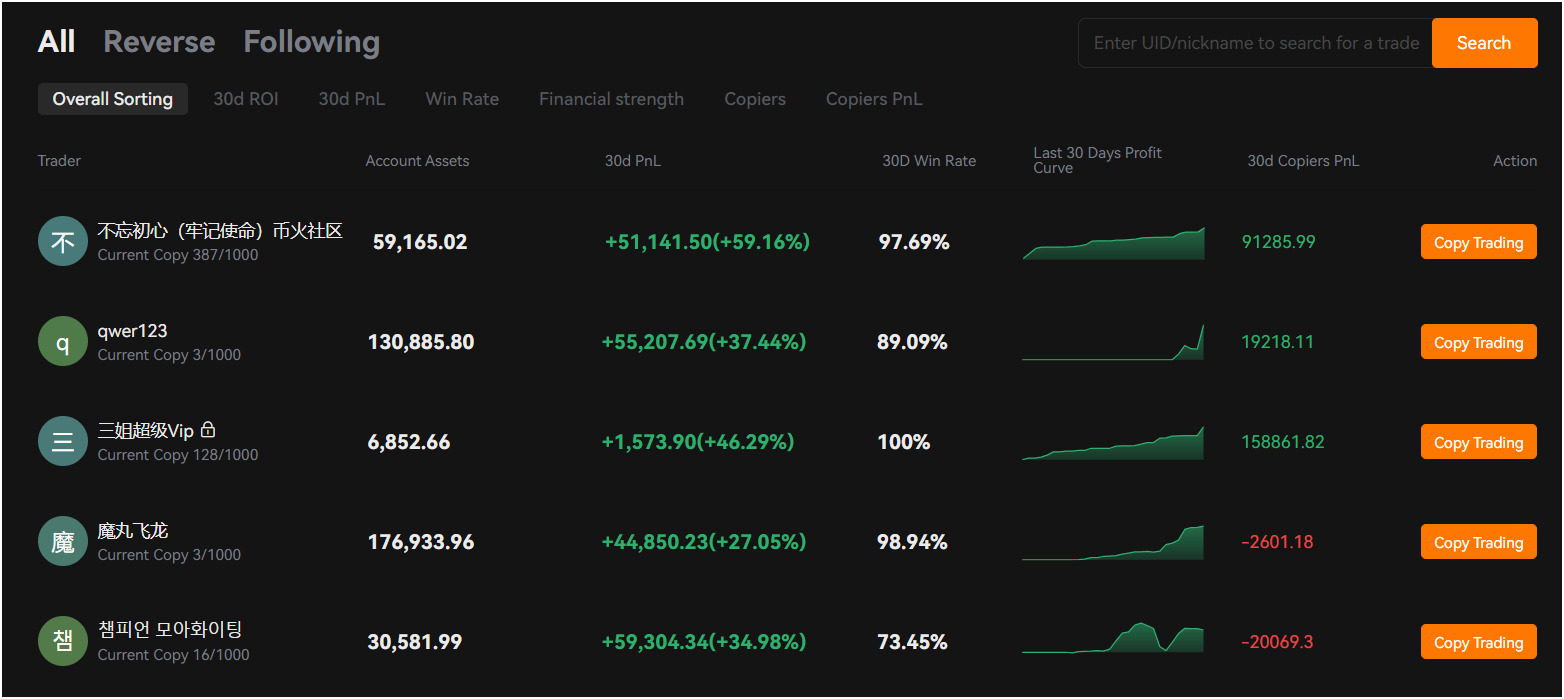The height and width of the screenshot is (699, 1564).
Task: Sort by Copiers tab
Action: coord(755,99)
